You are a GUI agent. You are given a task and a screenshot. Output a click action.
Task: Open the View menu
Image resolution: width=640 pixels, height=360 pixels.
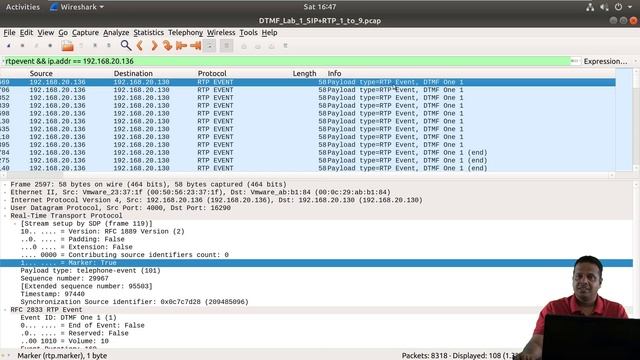(x=45, y=33)
